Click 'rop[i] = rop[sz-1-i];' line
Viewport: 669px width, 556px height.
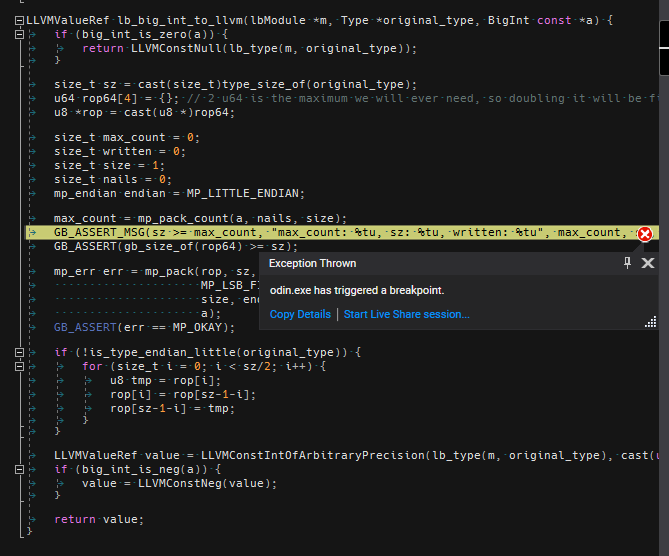point(183,394)
